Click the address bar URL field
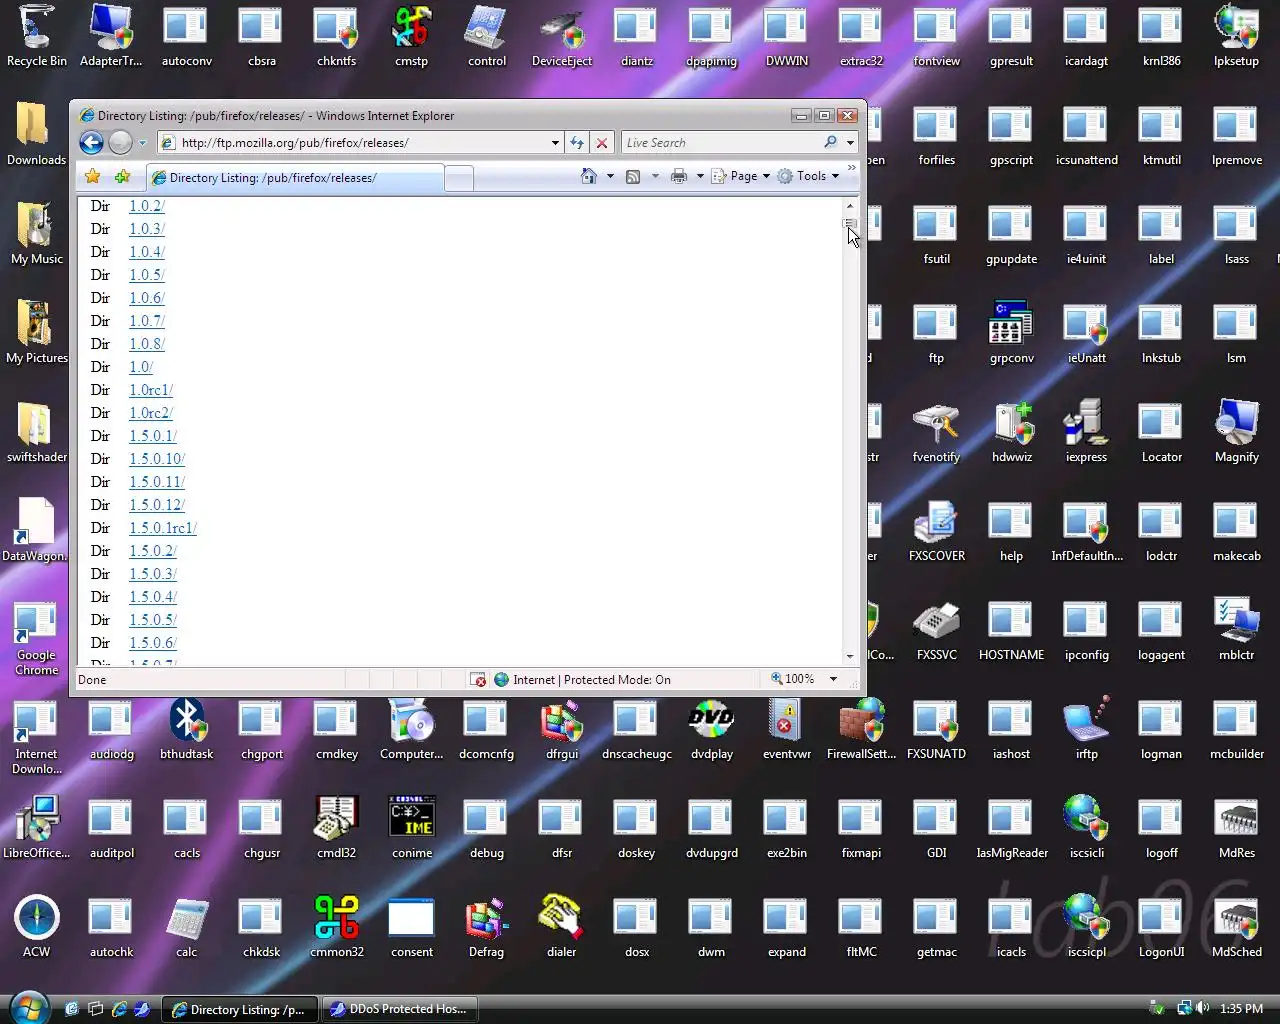Screen dimensions: 1280x1024 [360, 143]
